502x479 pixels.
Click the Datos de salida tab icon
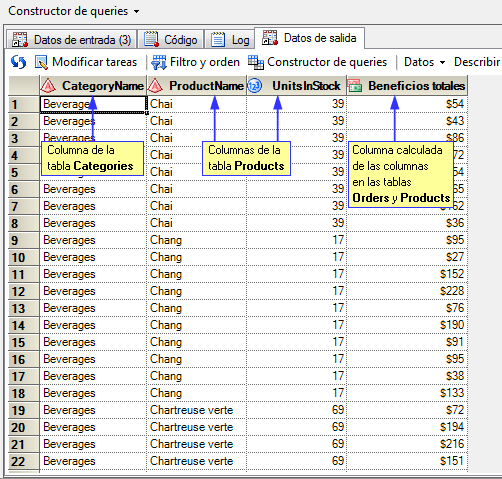point(270,38)
